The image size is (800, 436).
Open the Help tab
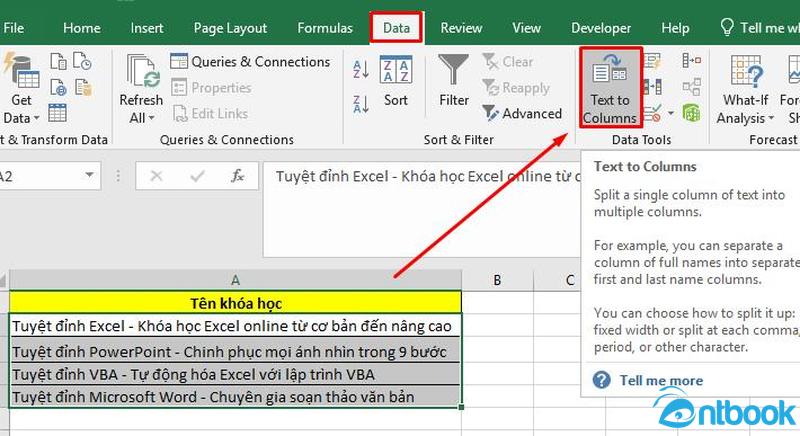coord(675,28)
